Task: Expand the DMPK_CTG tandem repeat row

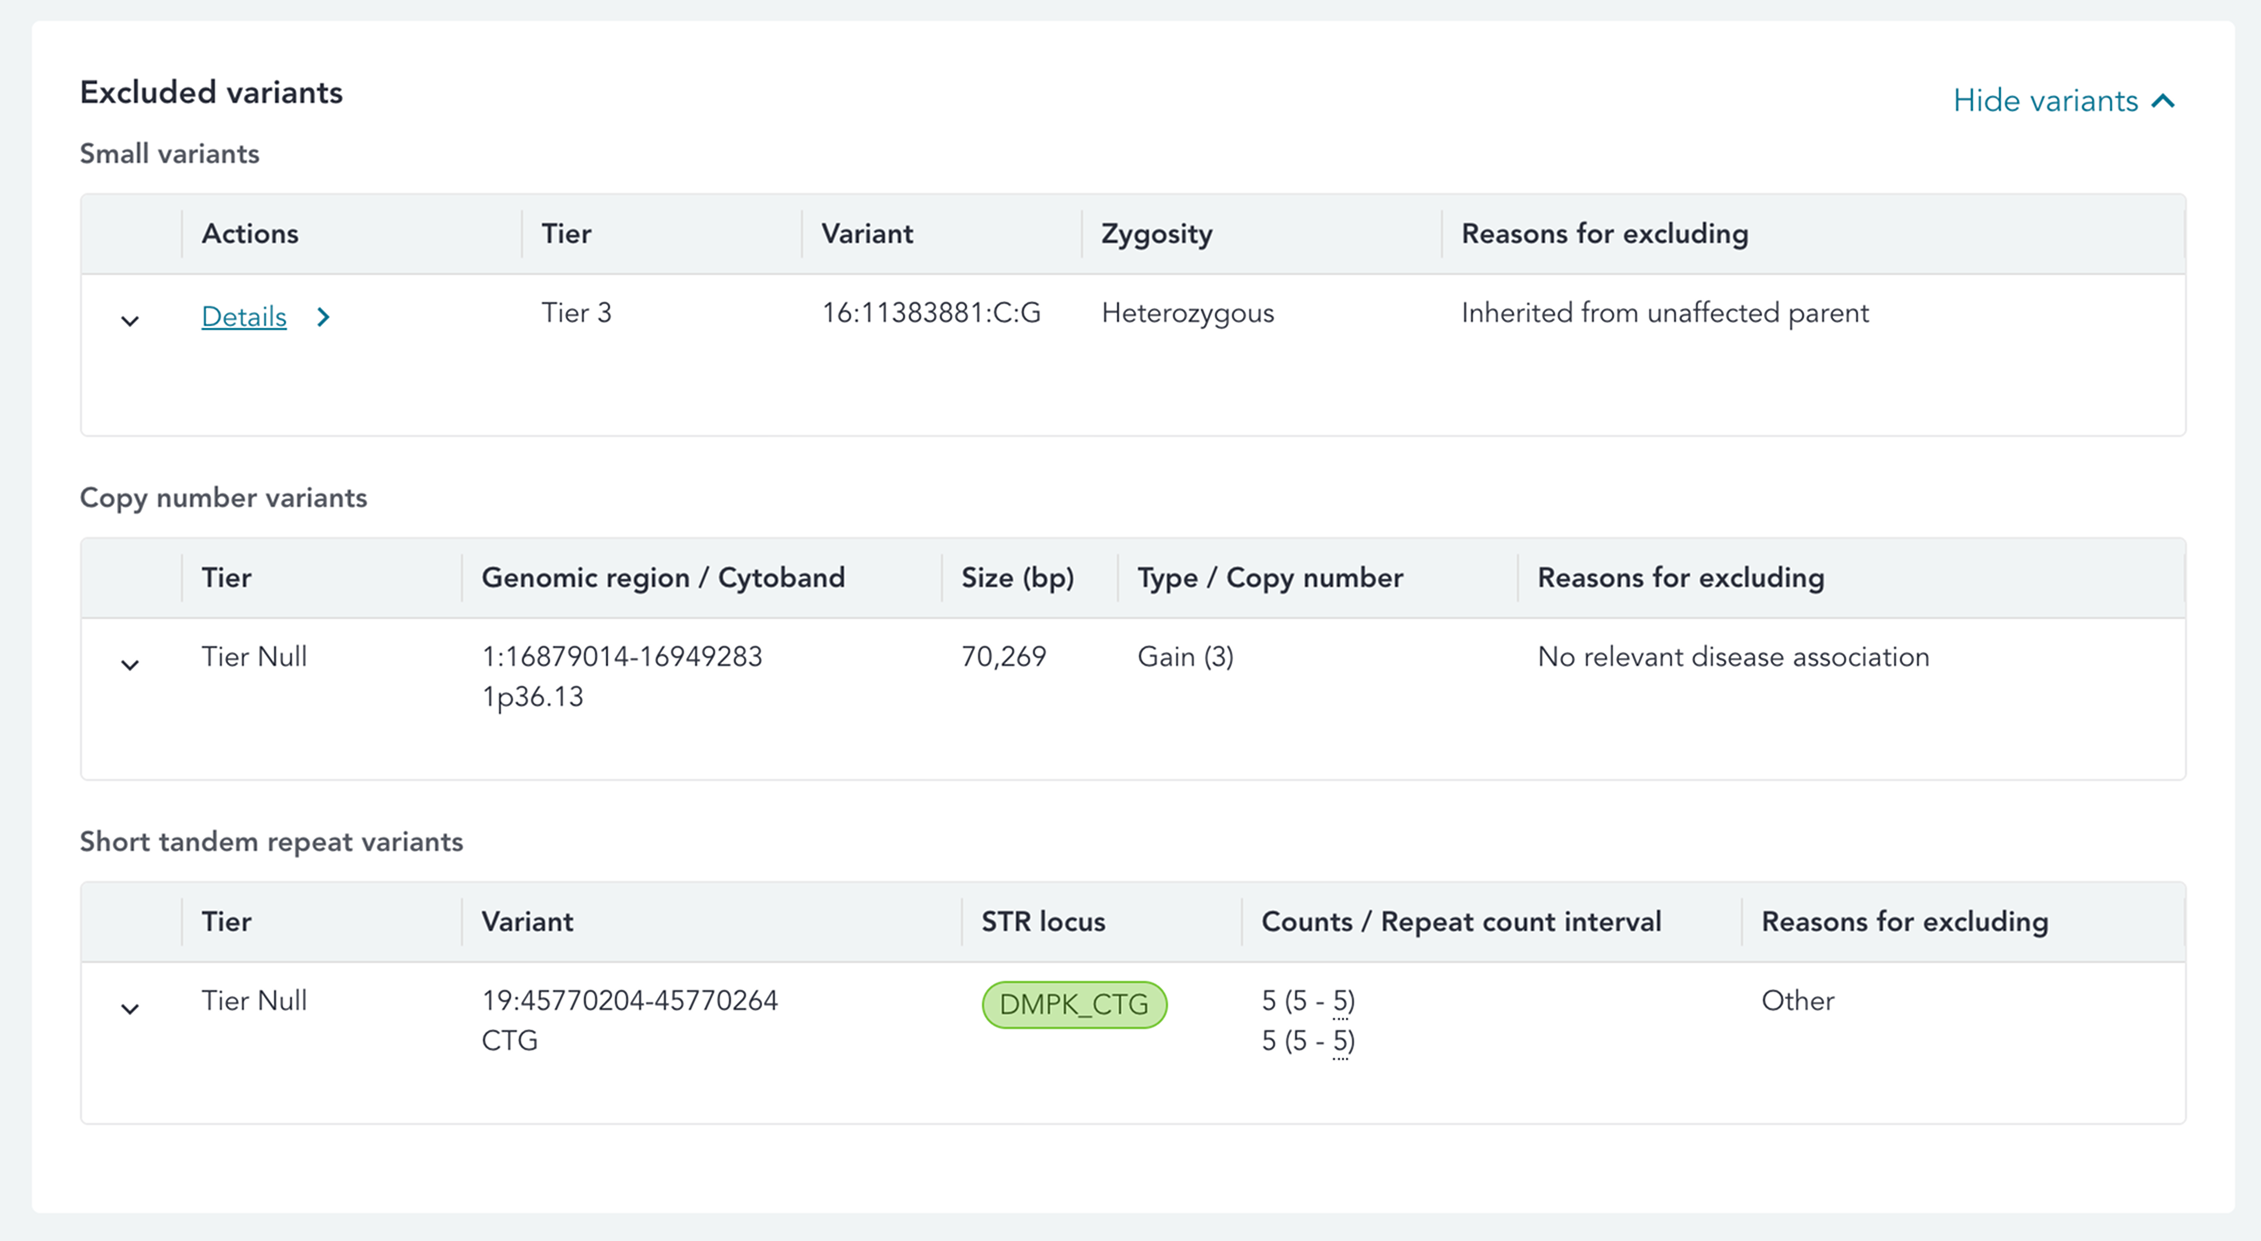Action: (130, 1009)
